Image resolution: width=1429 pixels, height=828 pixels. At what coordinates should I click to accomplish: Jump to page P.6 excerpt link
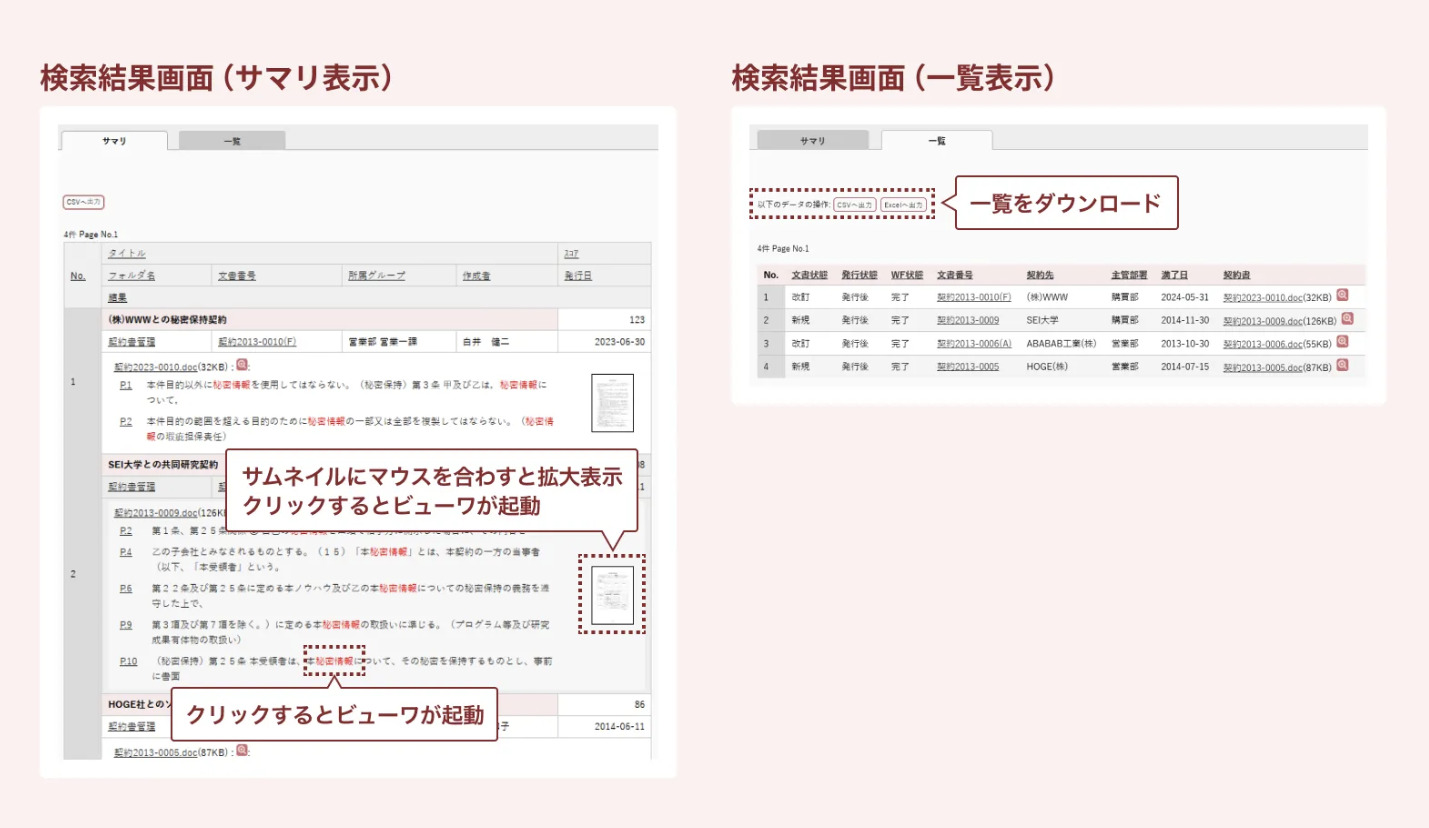(126, 588)
